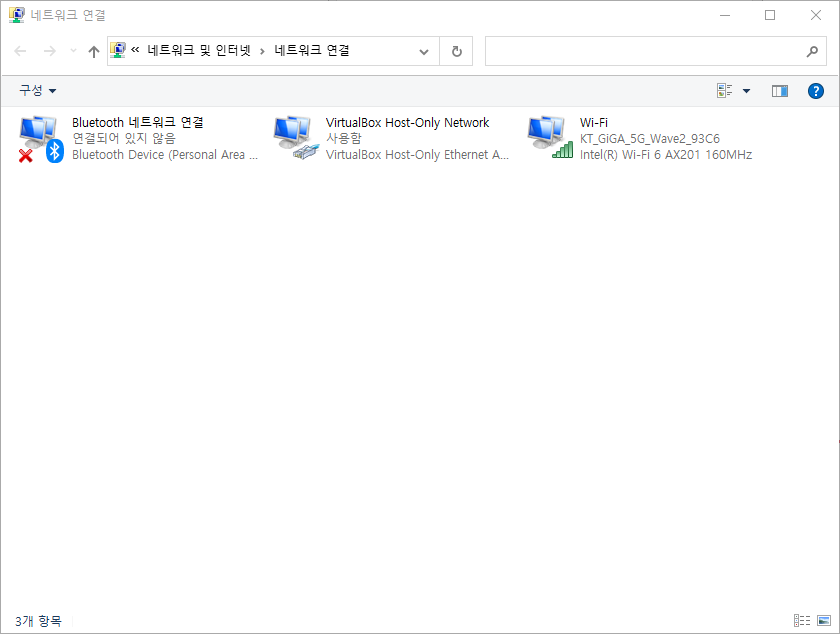Image resolution: width=840 pixels, height=634 pixels.
Task: Minimize the 네트워크 연결 window
Action: pyautogui.click(x=725, y=15)
